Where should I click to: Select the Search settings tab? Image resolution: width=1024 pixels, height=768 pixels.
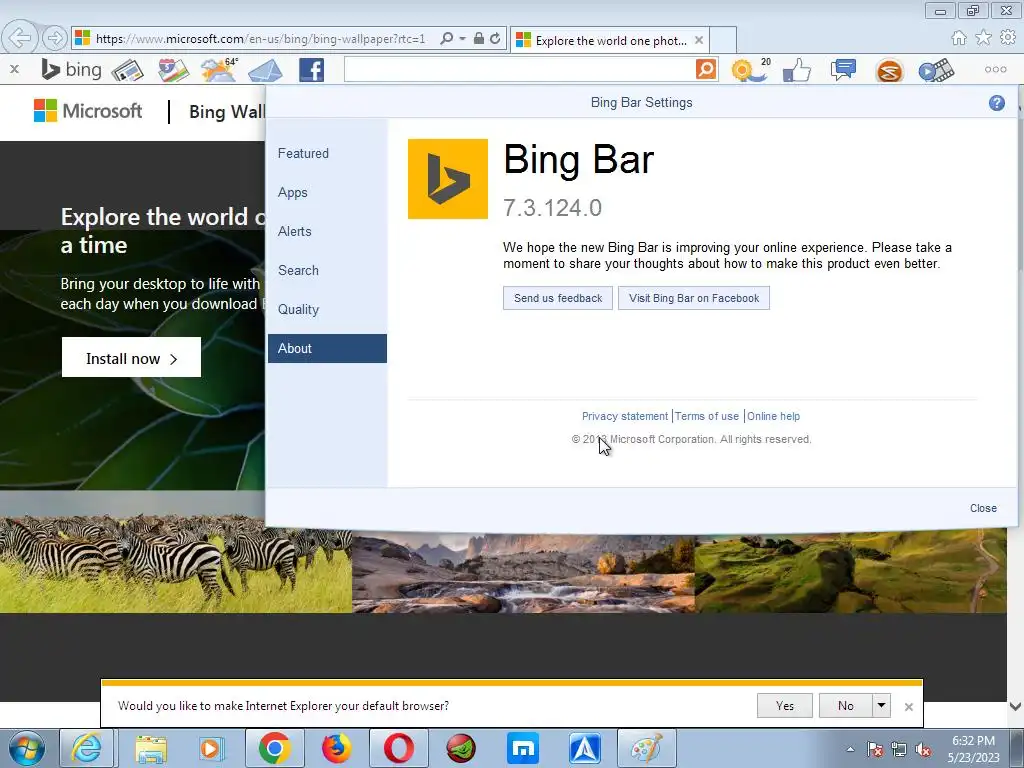327,270
